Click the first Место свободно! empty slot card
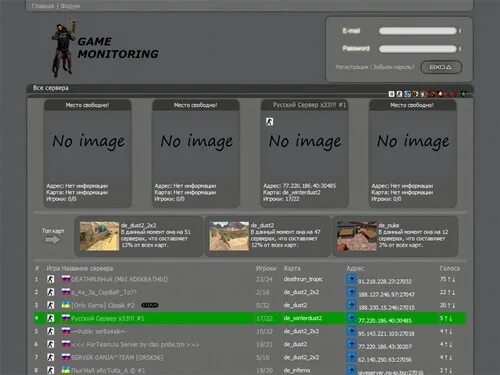The width and height of the screenshot is (500, 375). point(88,153)
